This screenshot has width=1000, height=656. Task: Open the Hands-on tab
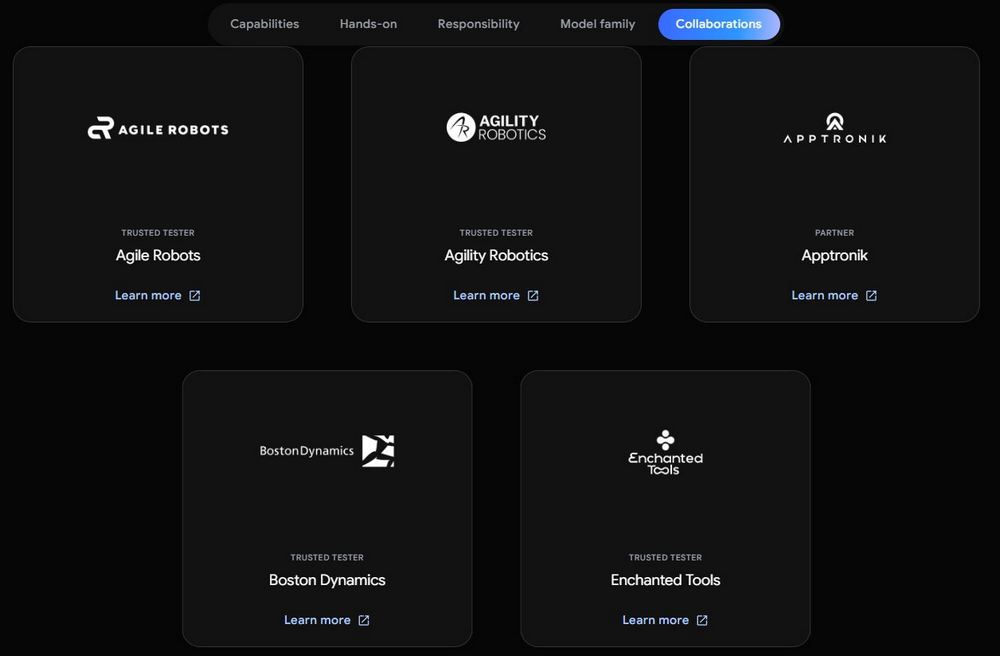pos(368,24)
